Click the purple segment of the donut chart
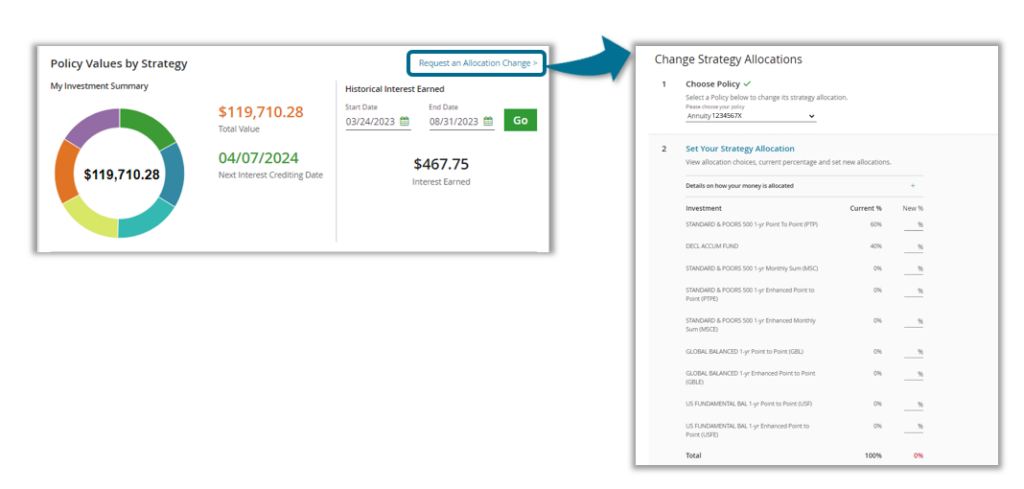The image size is (1024, 489). click(x=91, y=127)
